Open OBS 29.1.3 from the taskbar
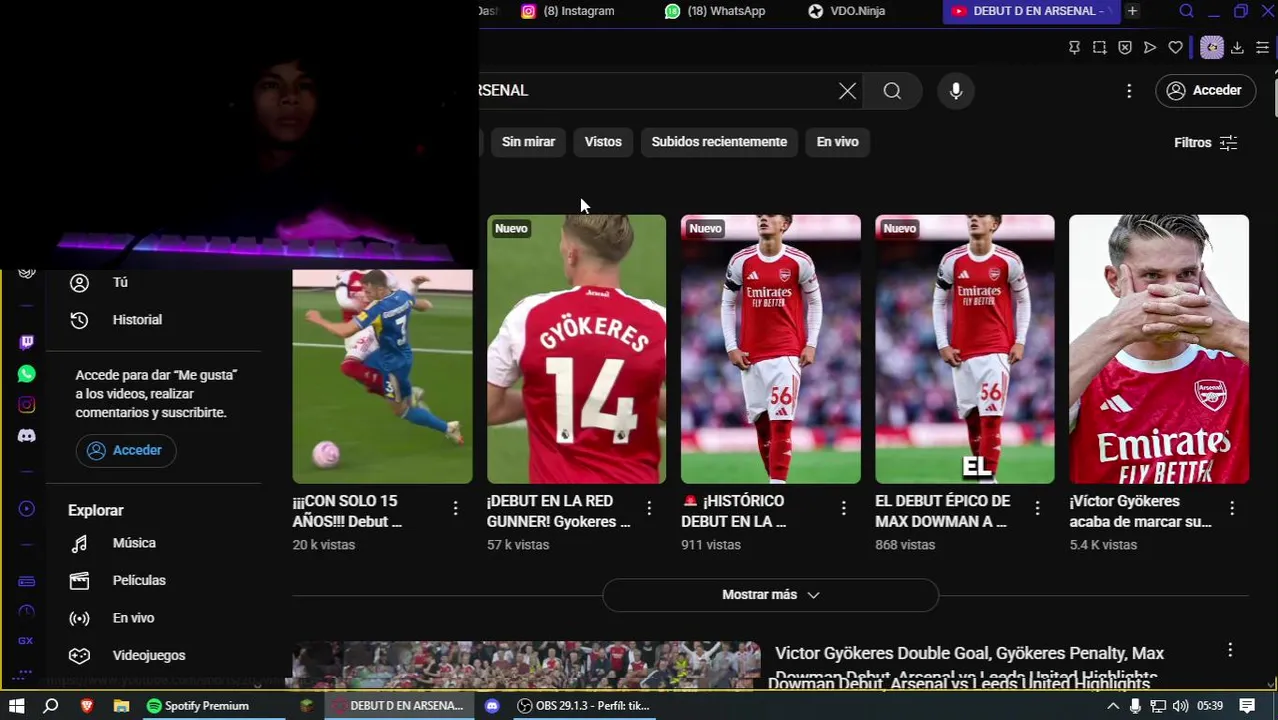The height and width of the screenshot is (720, 1278). click(583, 706)
